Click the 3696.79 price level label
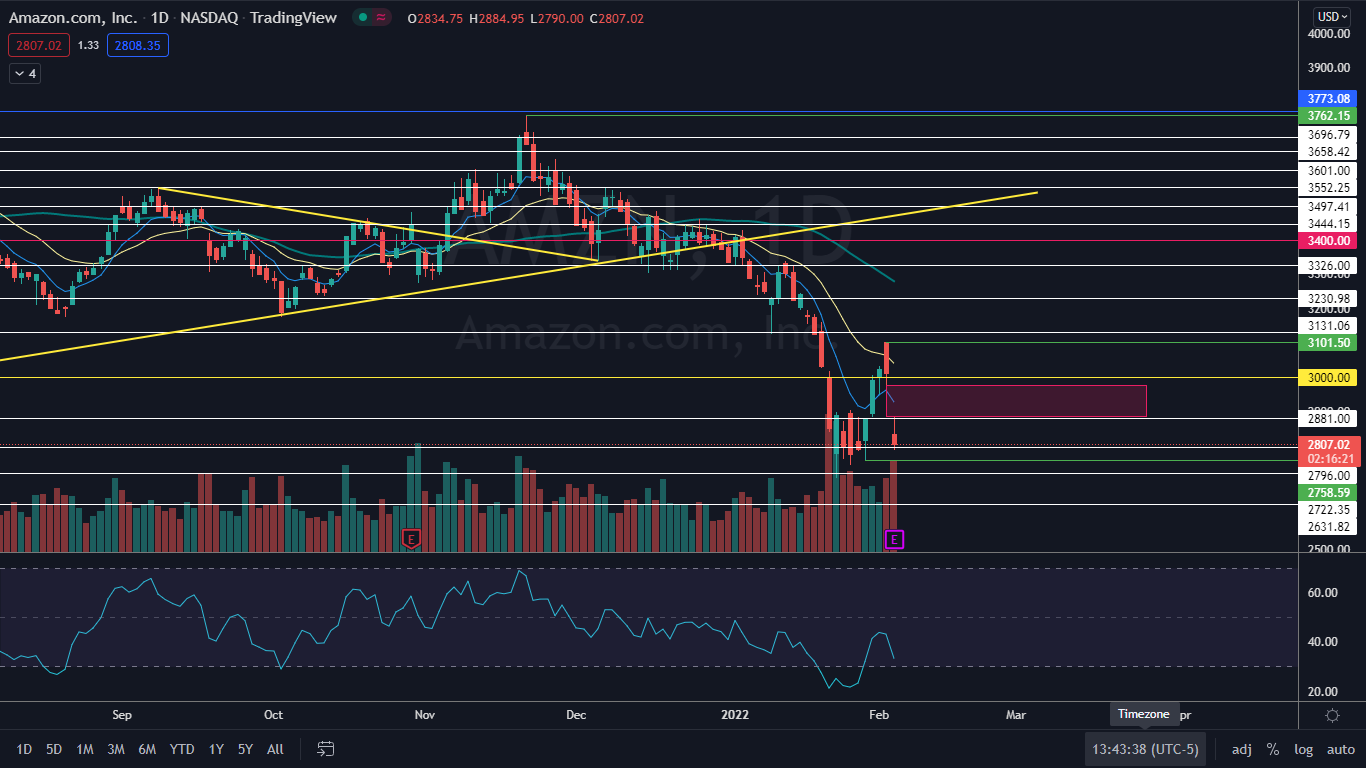 [1328, 135]
